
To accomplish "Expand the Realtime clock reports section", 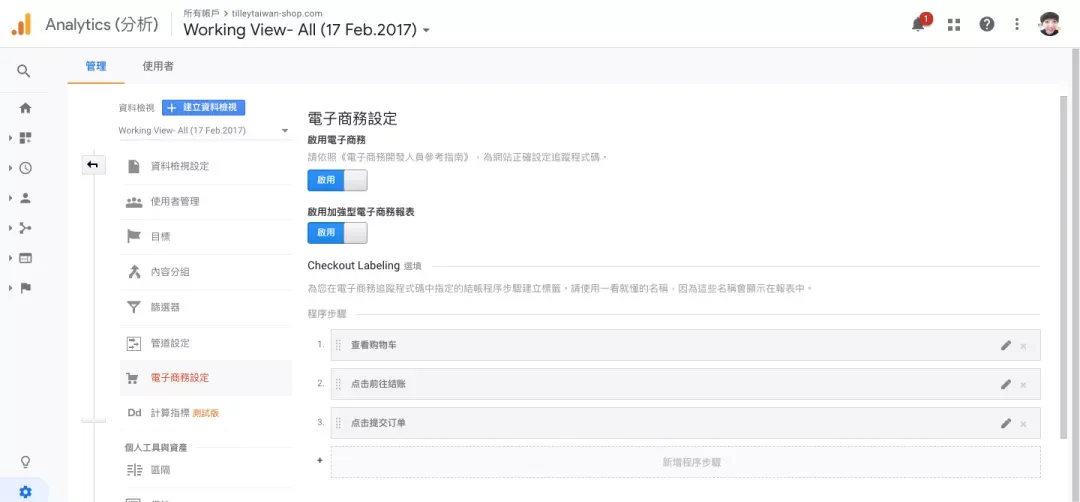I will [x=25, y=168].
